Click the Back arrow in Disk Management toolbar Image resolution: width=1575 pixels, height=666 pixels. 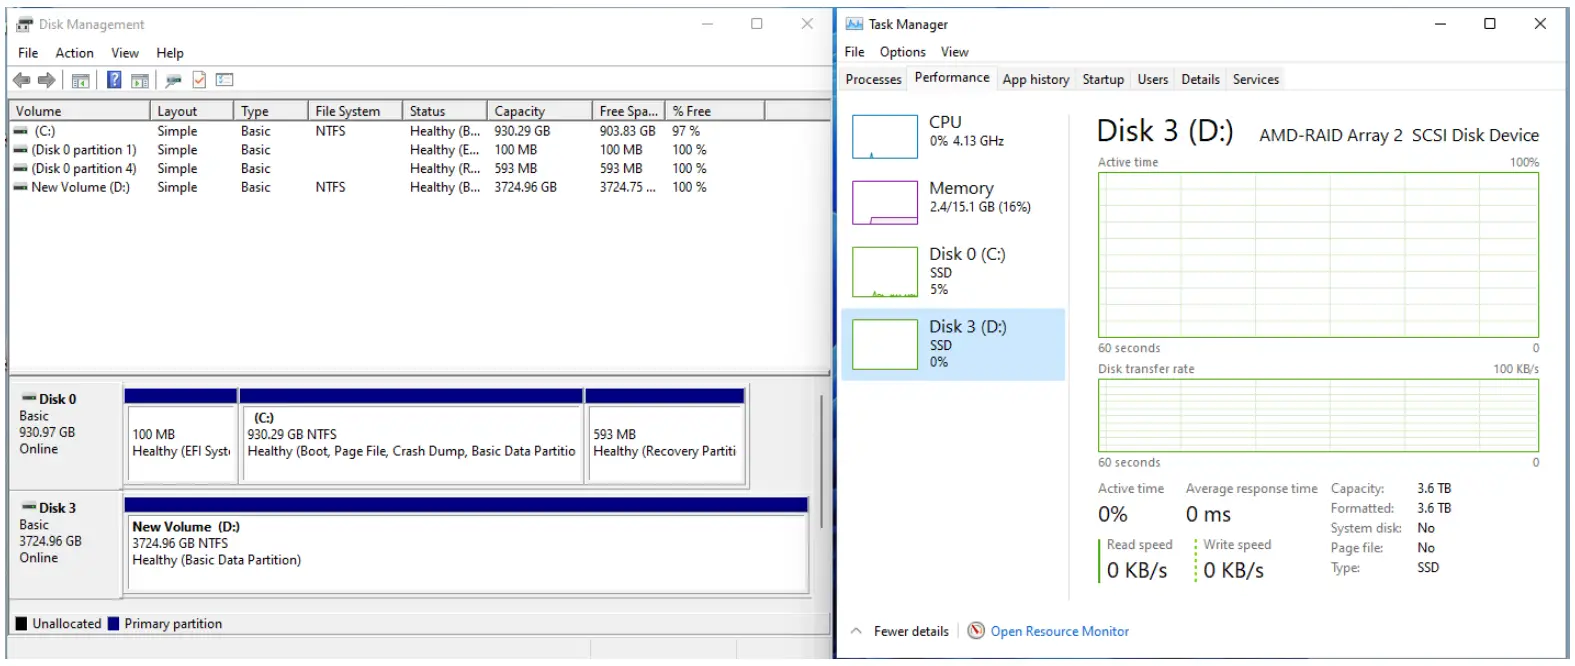click(21, 80)
